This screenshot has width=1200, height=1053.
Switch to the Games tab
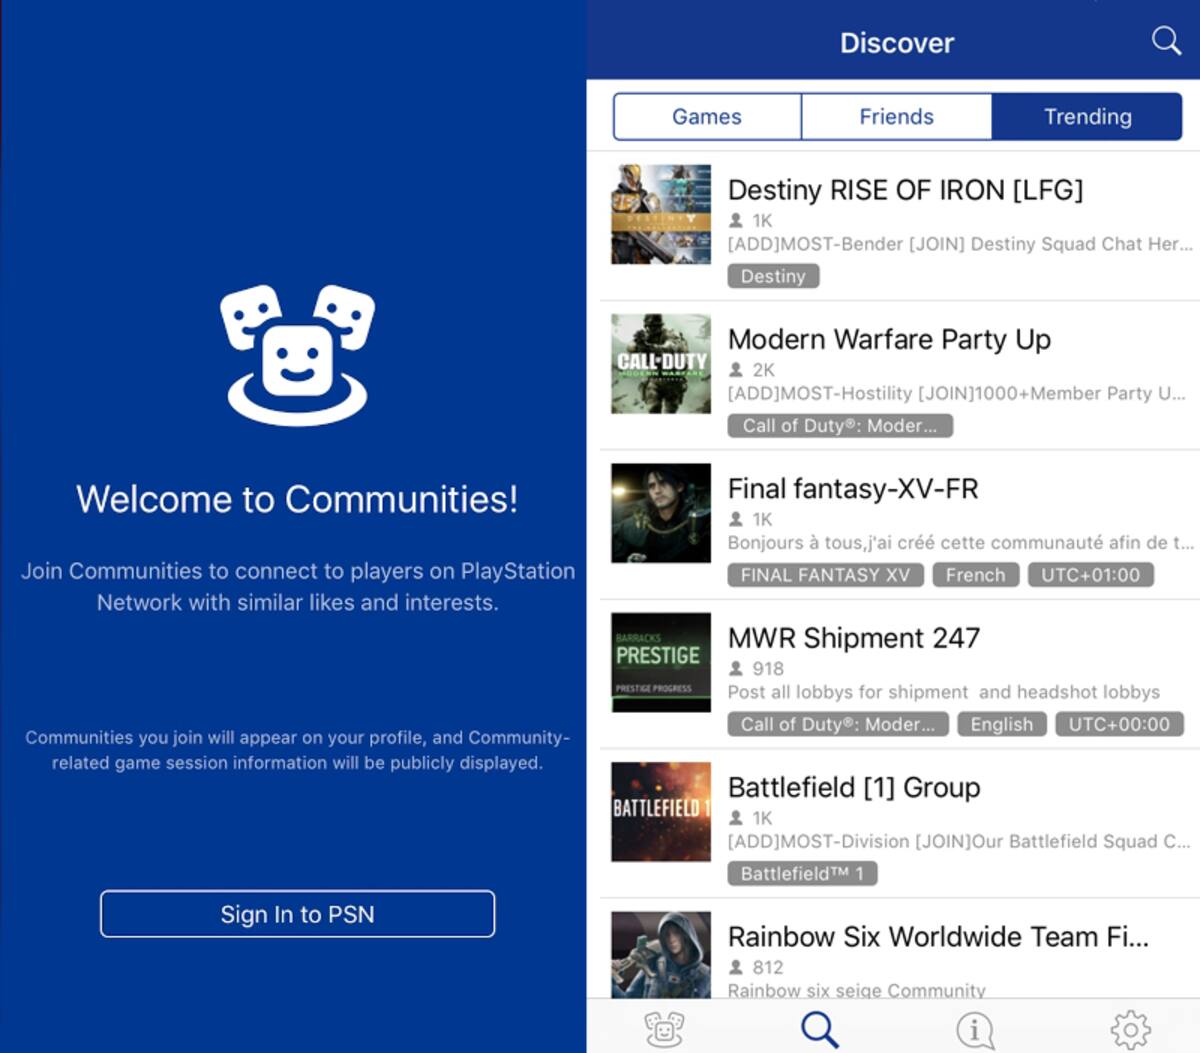[707, 117]
